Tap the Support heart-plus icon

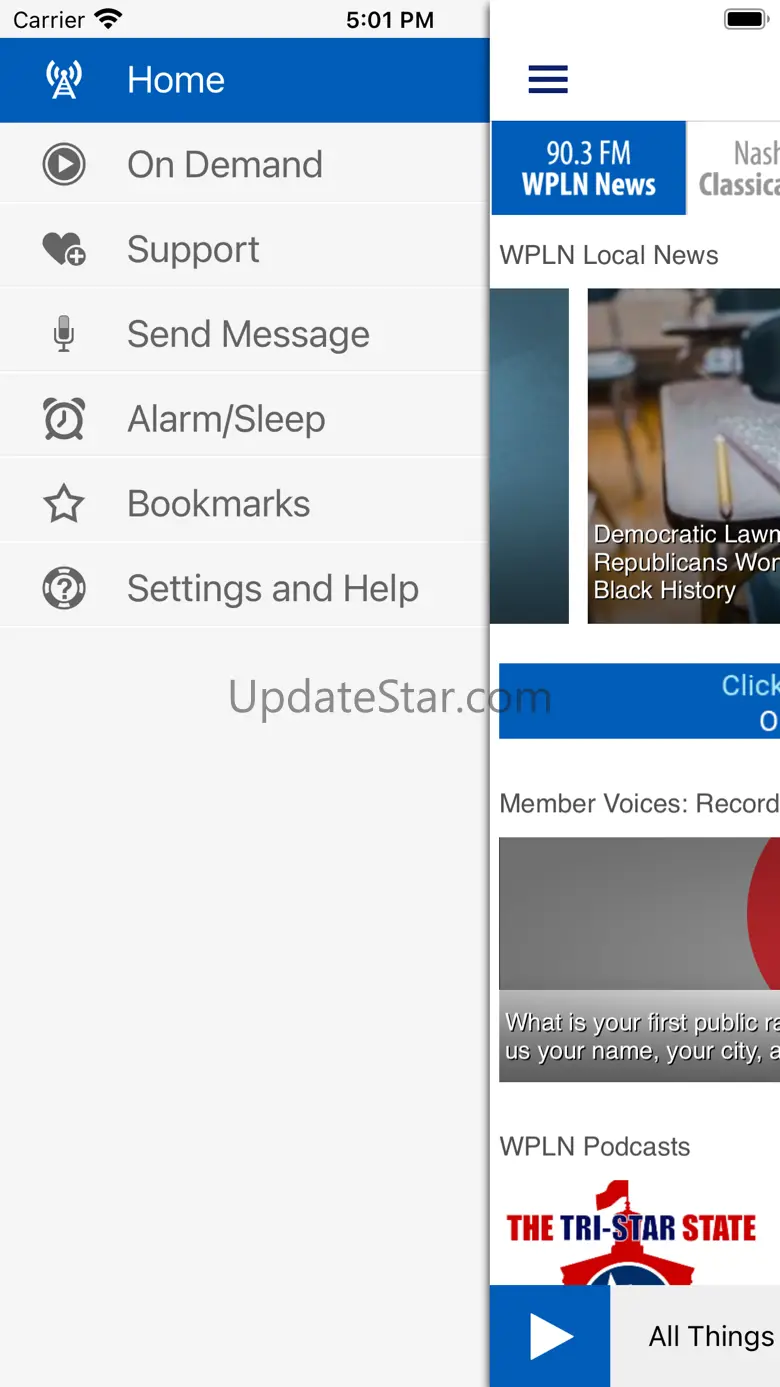point(64,249)
